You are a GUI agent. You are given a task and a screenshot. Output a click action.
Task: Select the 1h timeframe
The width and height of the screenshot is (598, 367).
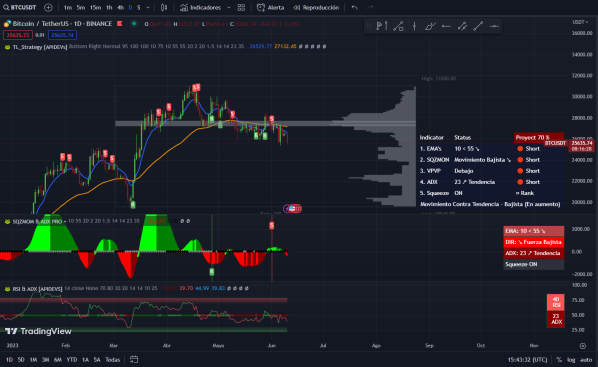[109, 7]
